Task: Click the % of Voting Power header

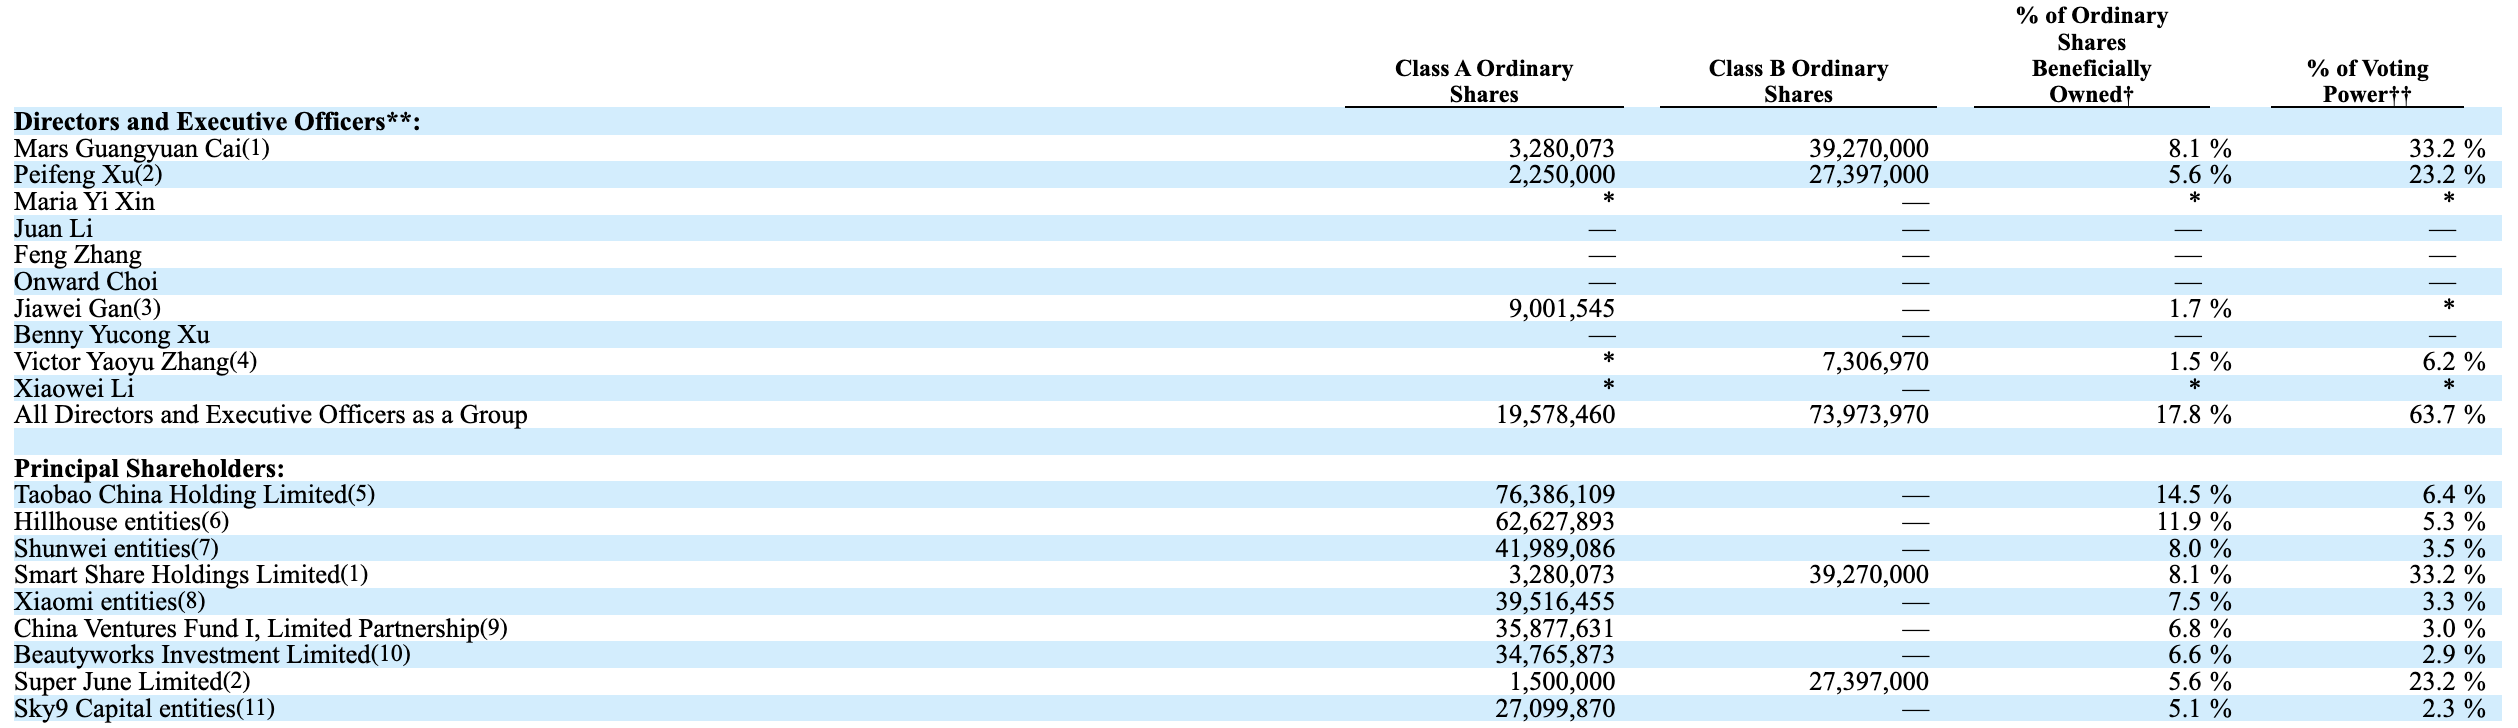Action: click(2367, 81)
